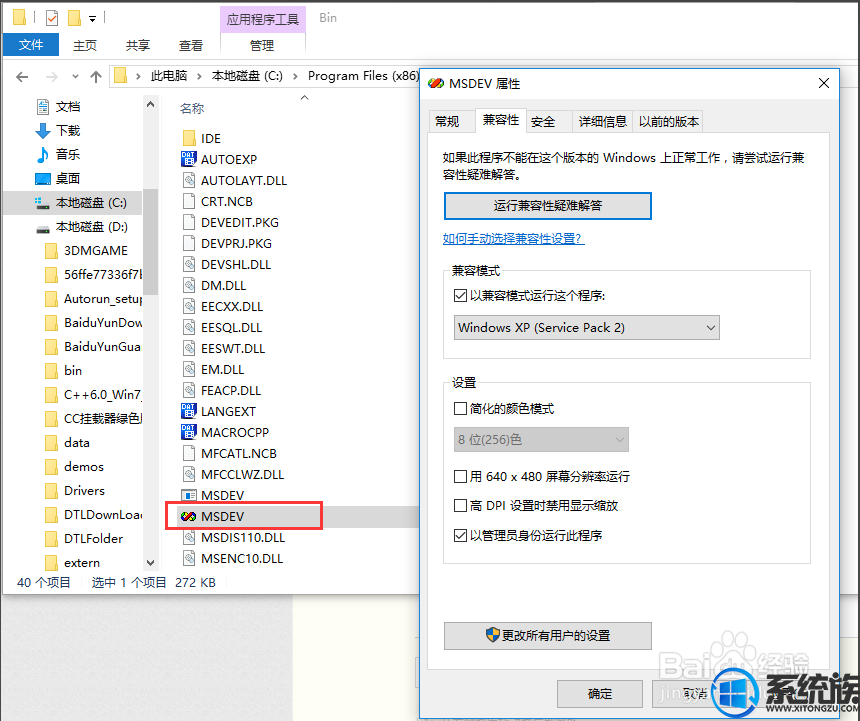This screenshot has height=721, width=860.
Task: Open the 管理 (Manage) ribbon tab
Action: pyautogui.click(x=262, y=46)
